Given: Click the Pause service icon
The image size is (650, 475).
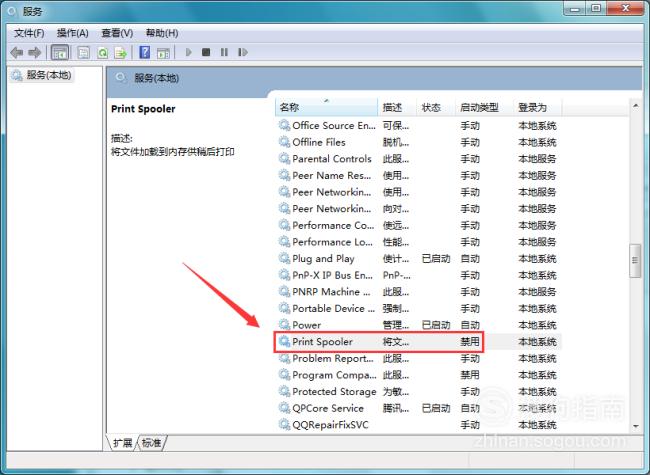Looking at the screenshot, I should [224, 52].
